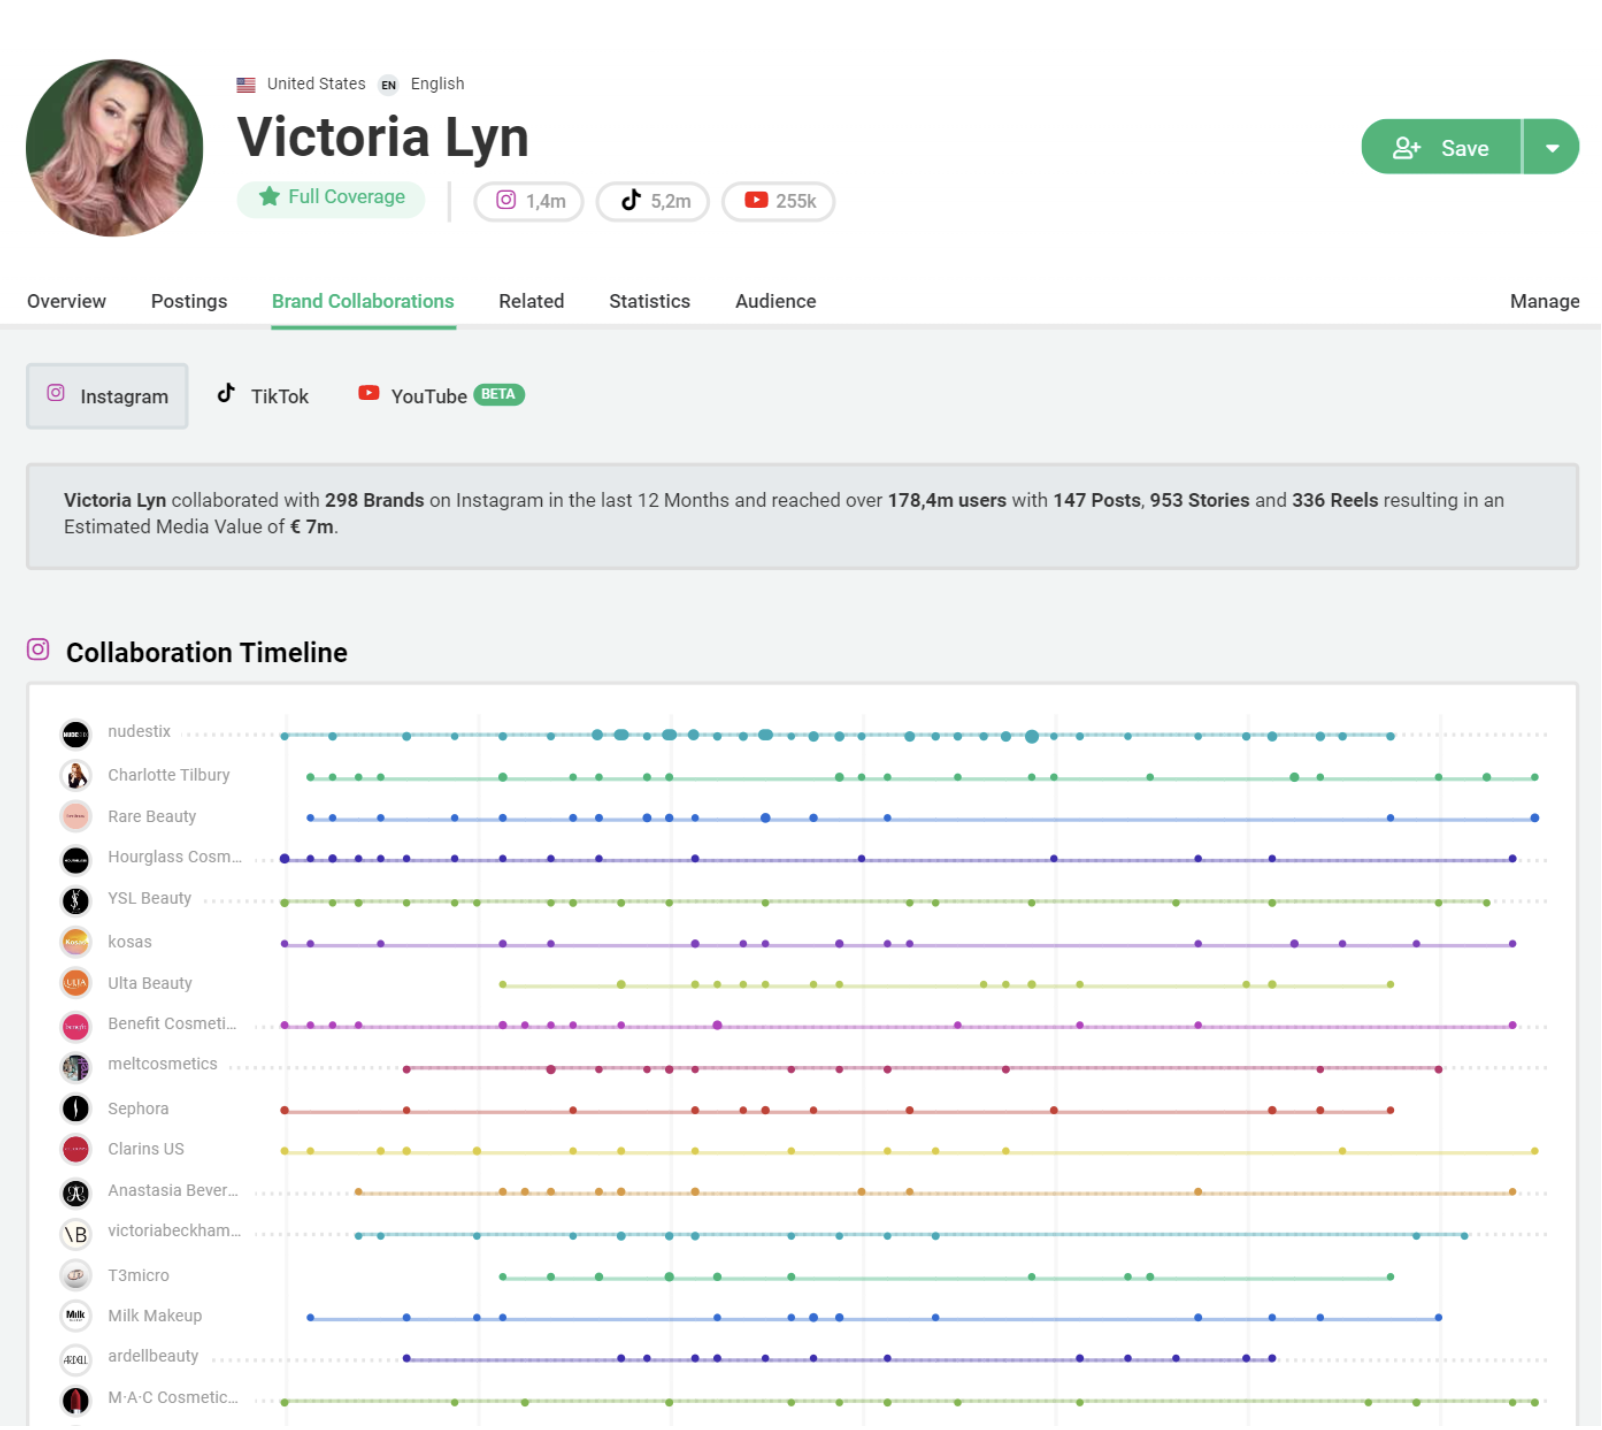Open the EN language selector

click(x=389, y=84)
